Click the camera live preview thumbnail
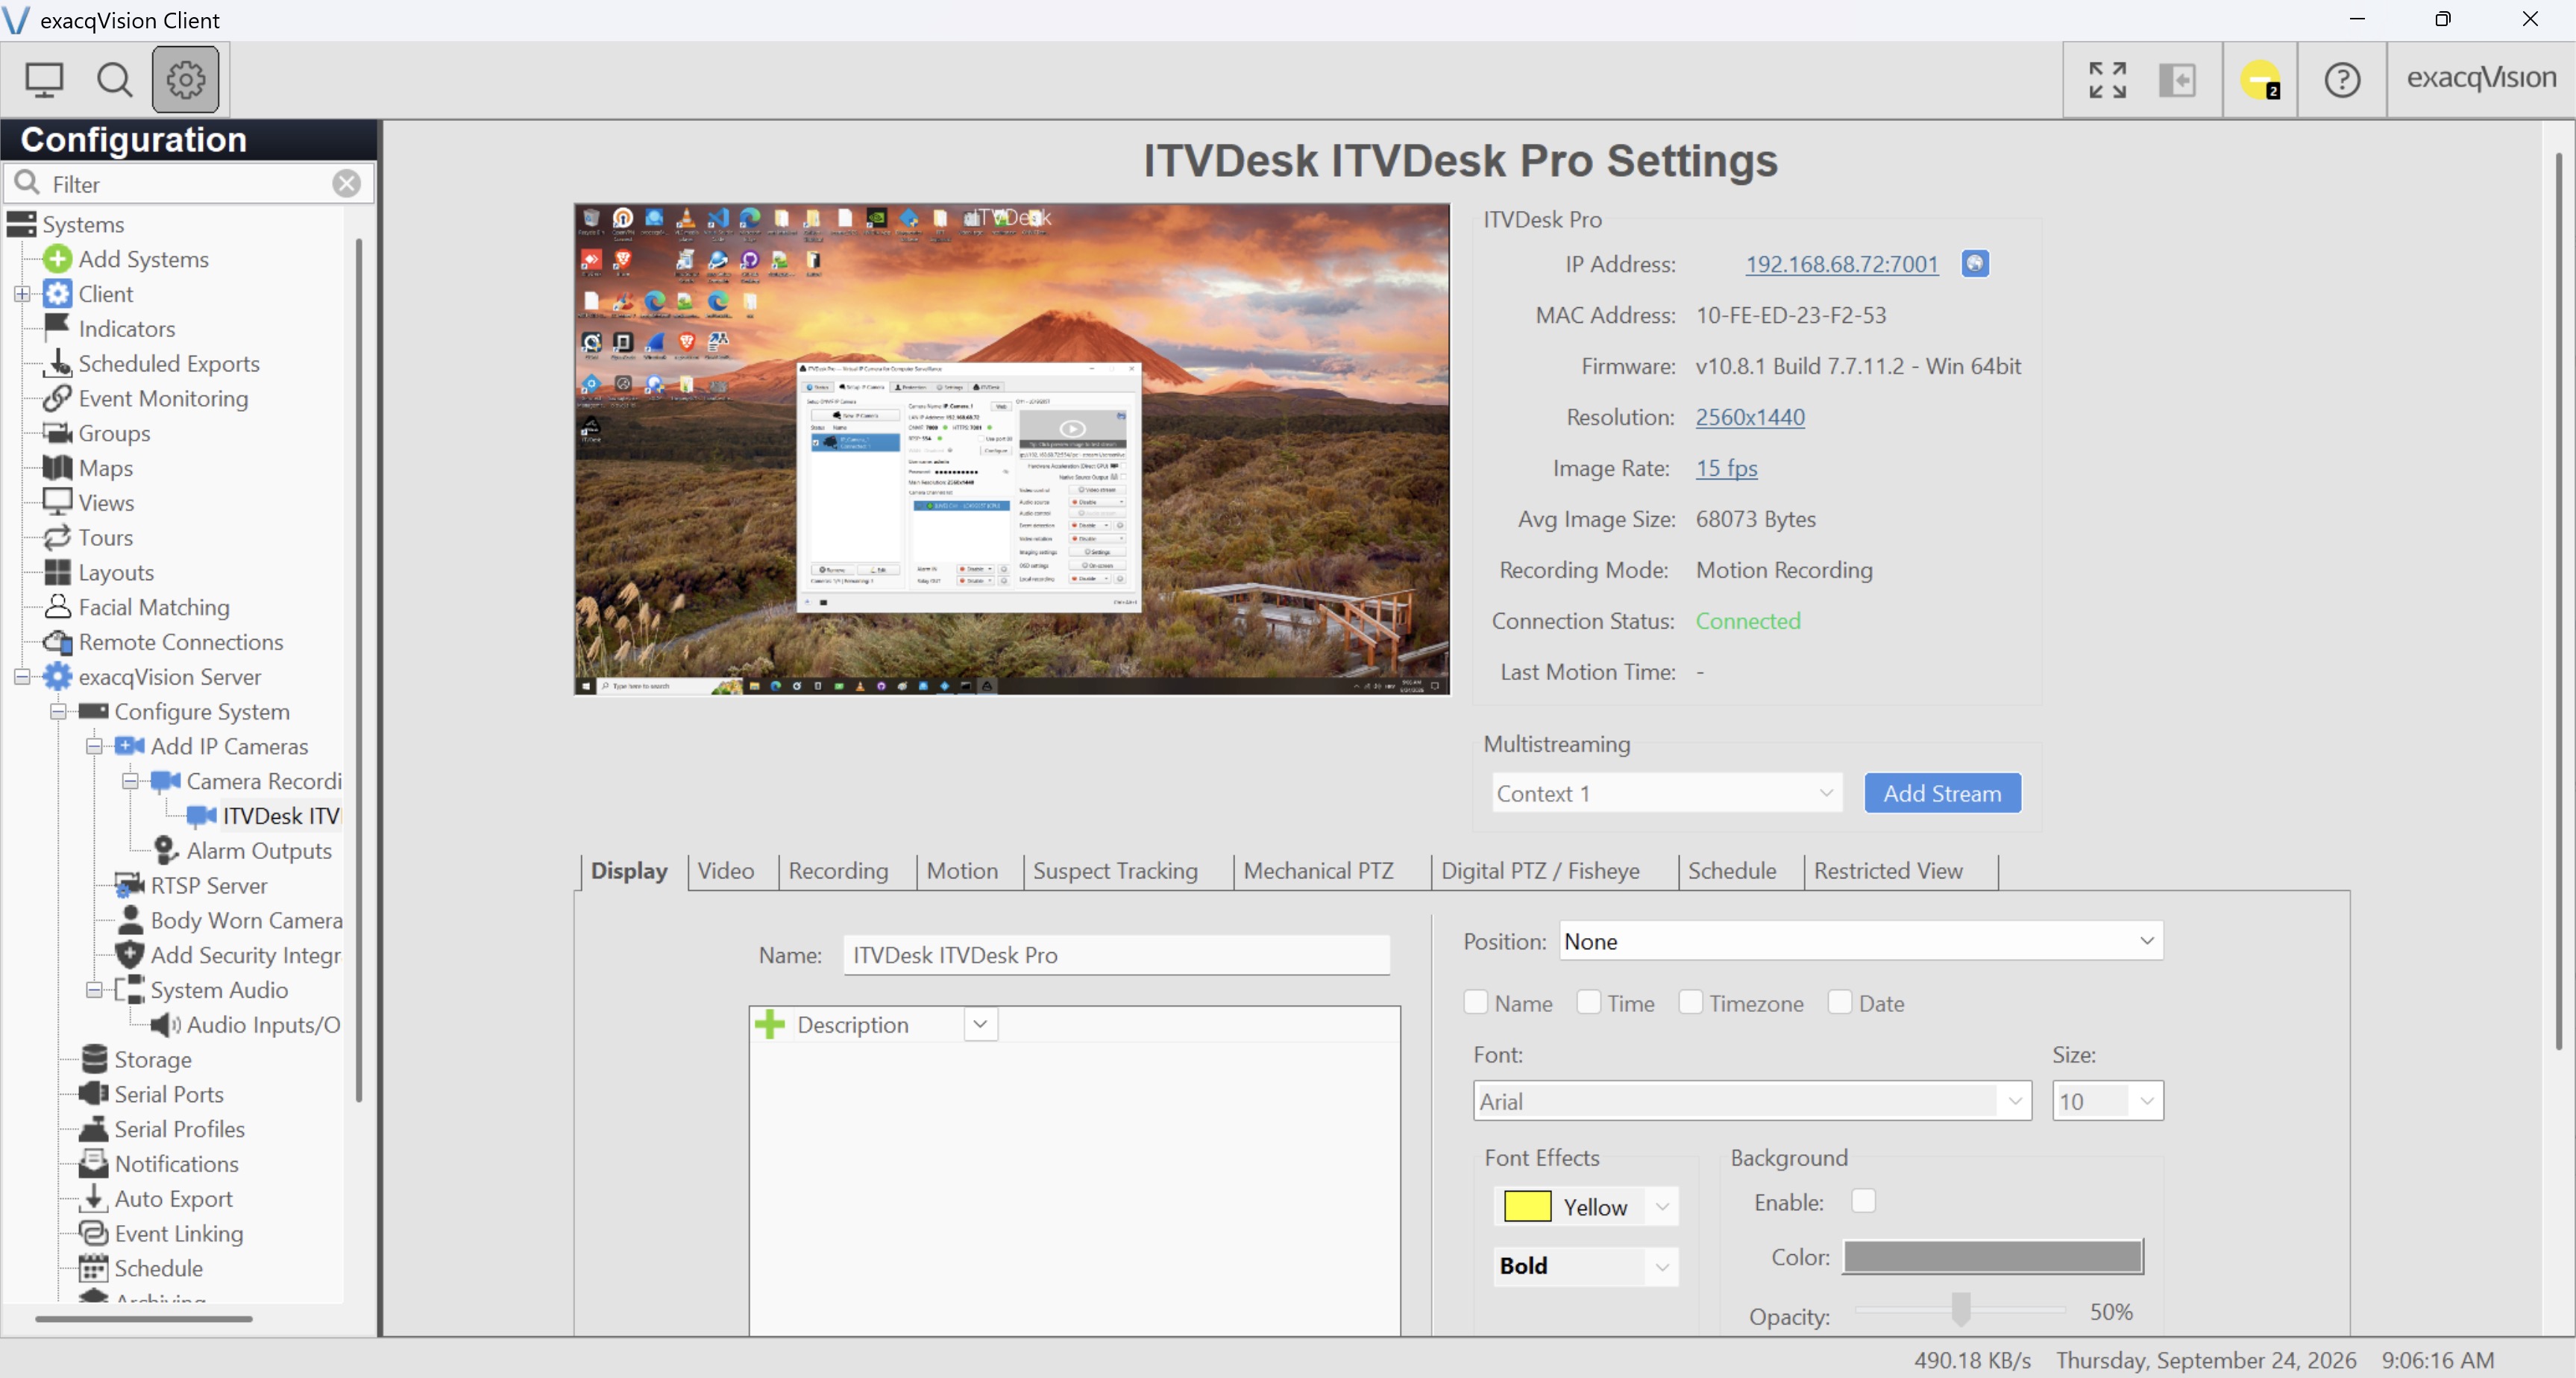 coord(1011,449)
